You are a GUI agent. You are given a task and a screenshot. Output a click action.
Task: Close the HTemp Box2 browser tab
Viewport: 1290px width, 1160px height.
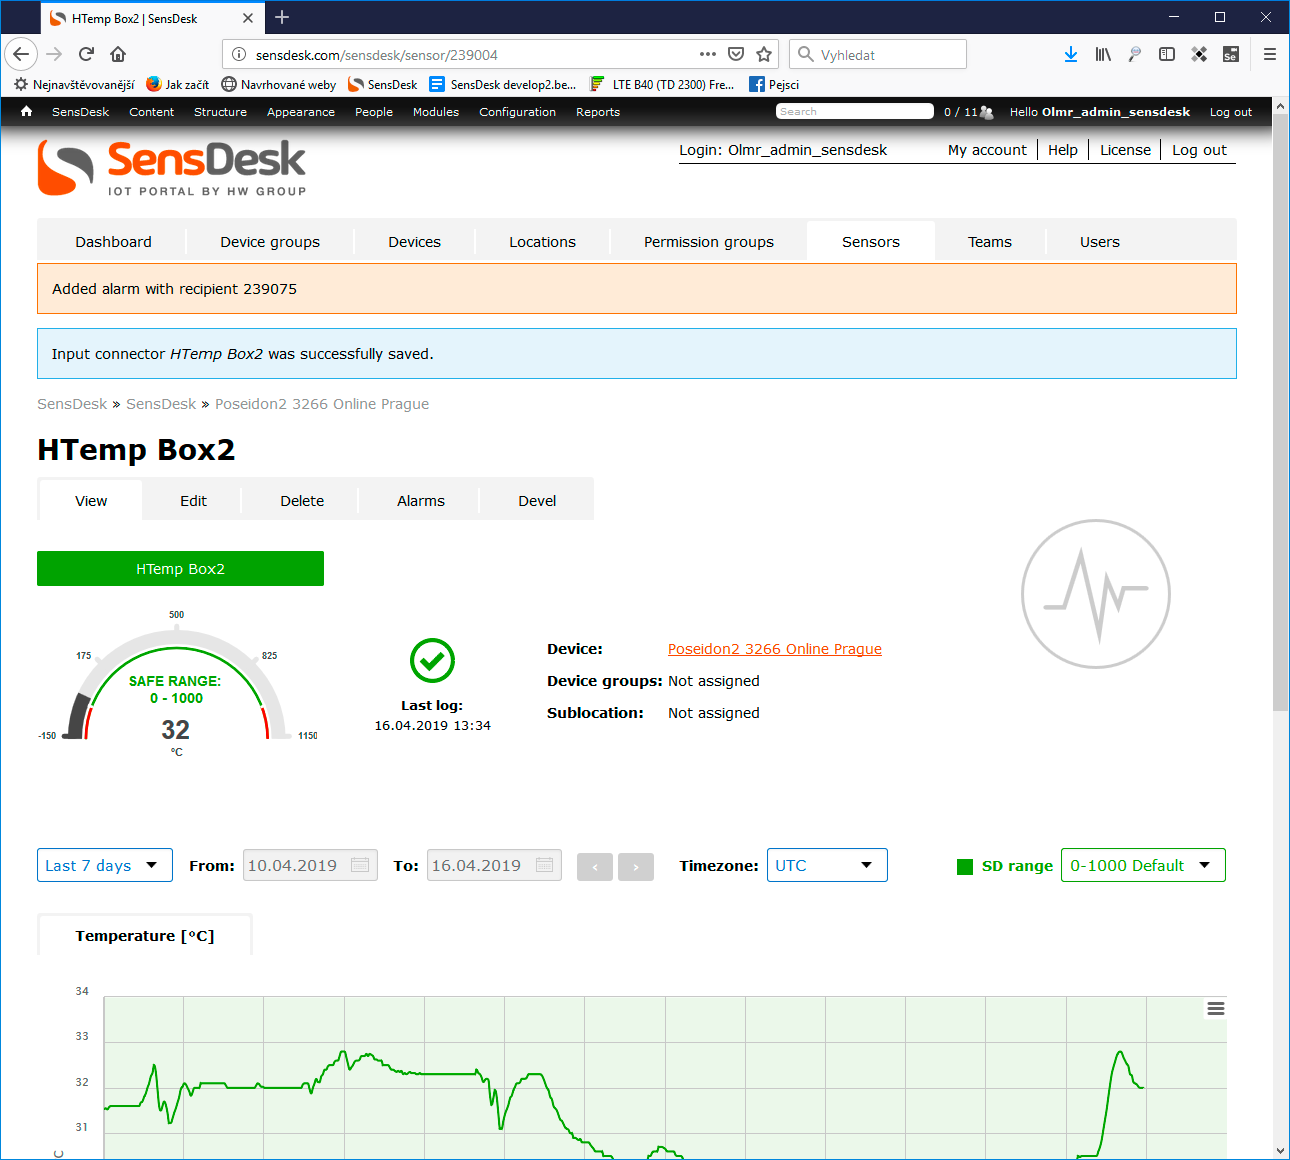(248, 18)
